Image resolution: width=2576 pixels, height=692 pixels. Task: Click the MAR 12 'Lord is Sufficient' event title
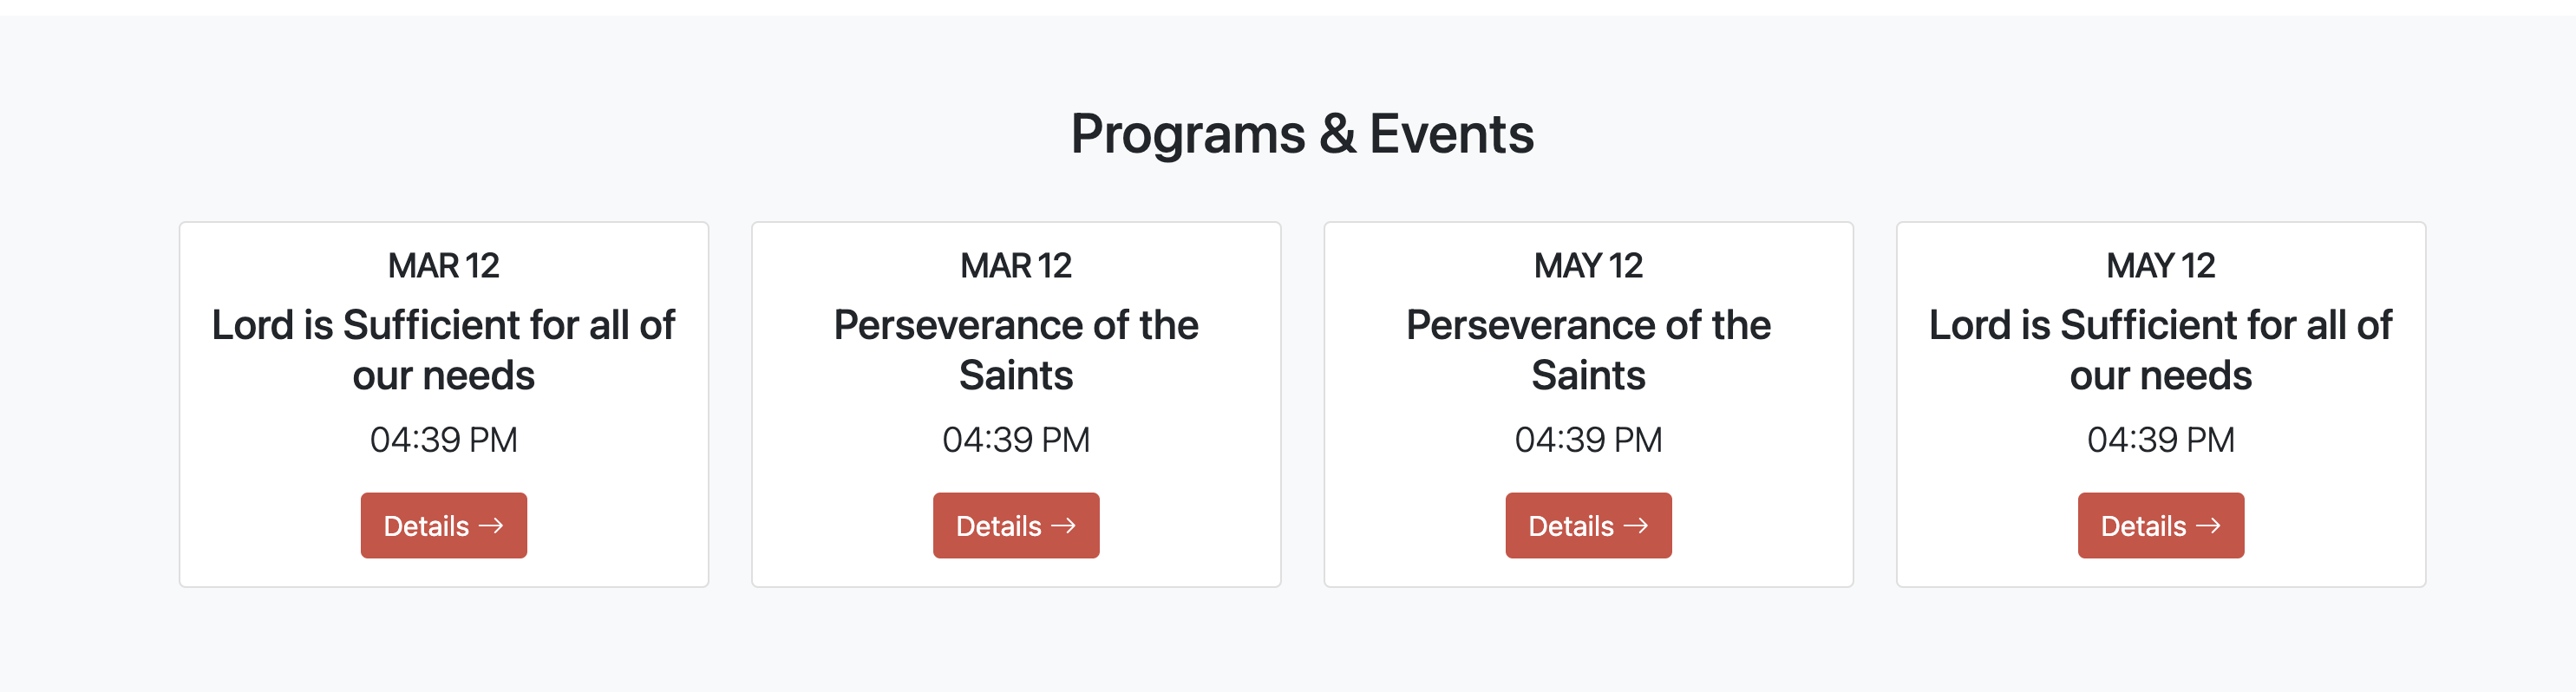[443, 350]
